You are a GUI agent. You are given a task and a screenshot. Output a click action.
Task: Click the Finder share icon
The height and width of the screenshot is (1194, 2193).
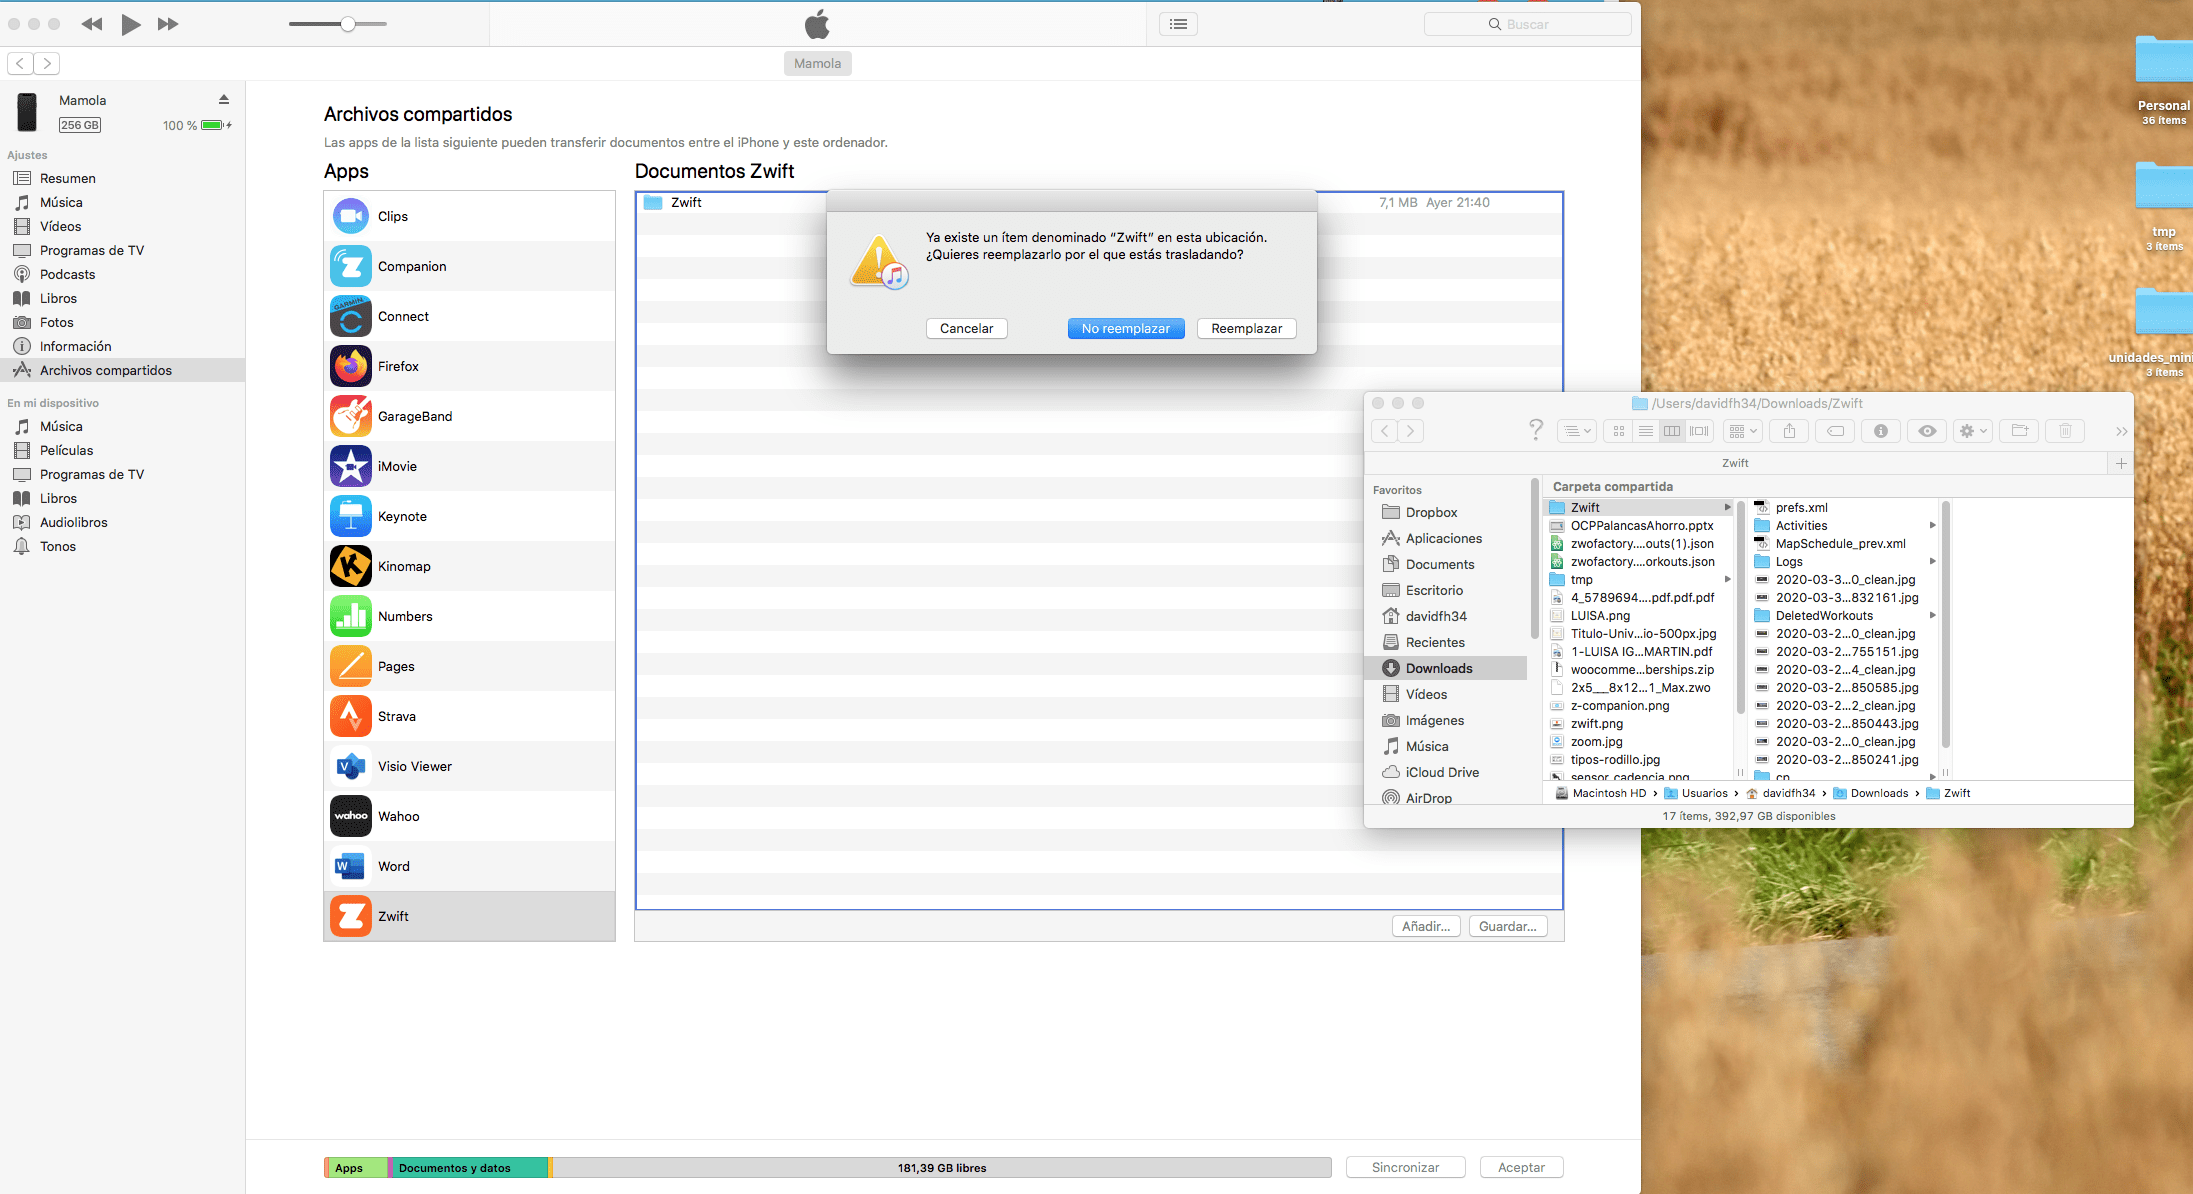(1790, 431)
